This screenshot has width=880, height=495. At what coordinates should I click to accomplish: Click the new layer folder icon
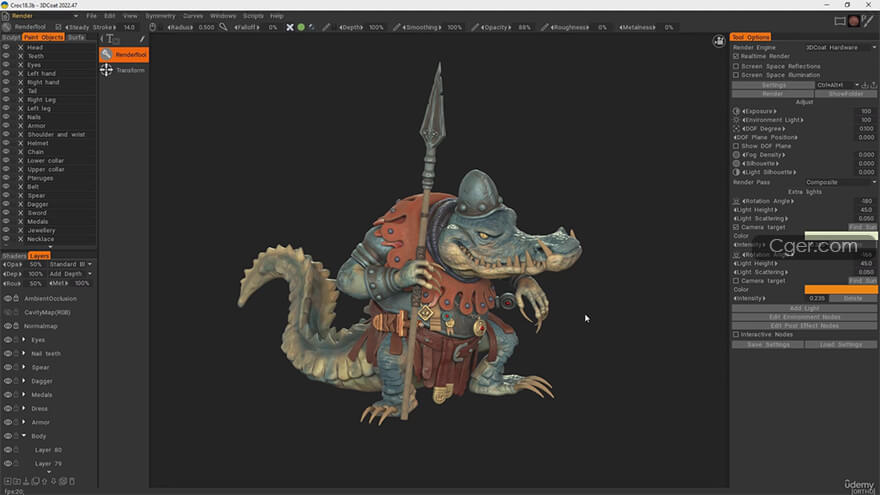pyautogui.click(x=17, y=481)
